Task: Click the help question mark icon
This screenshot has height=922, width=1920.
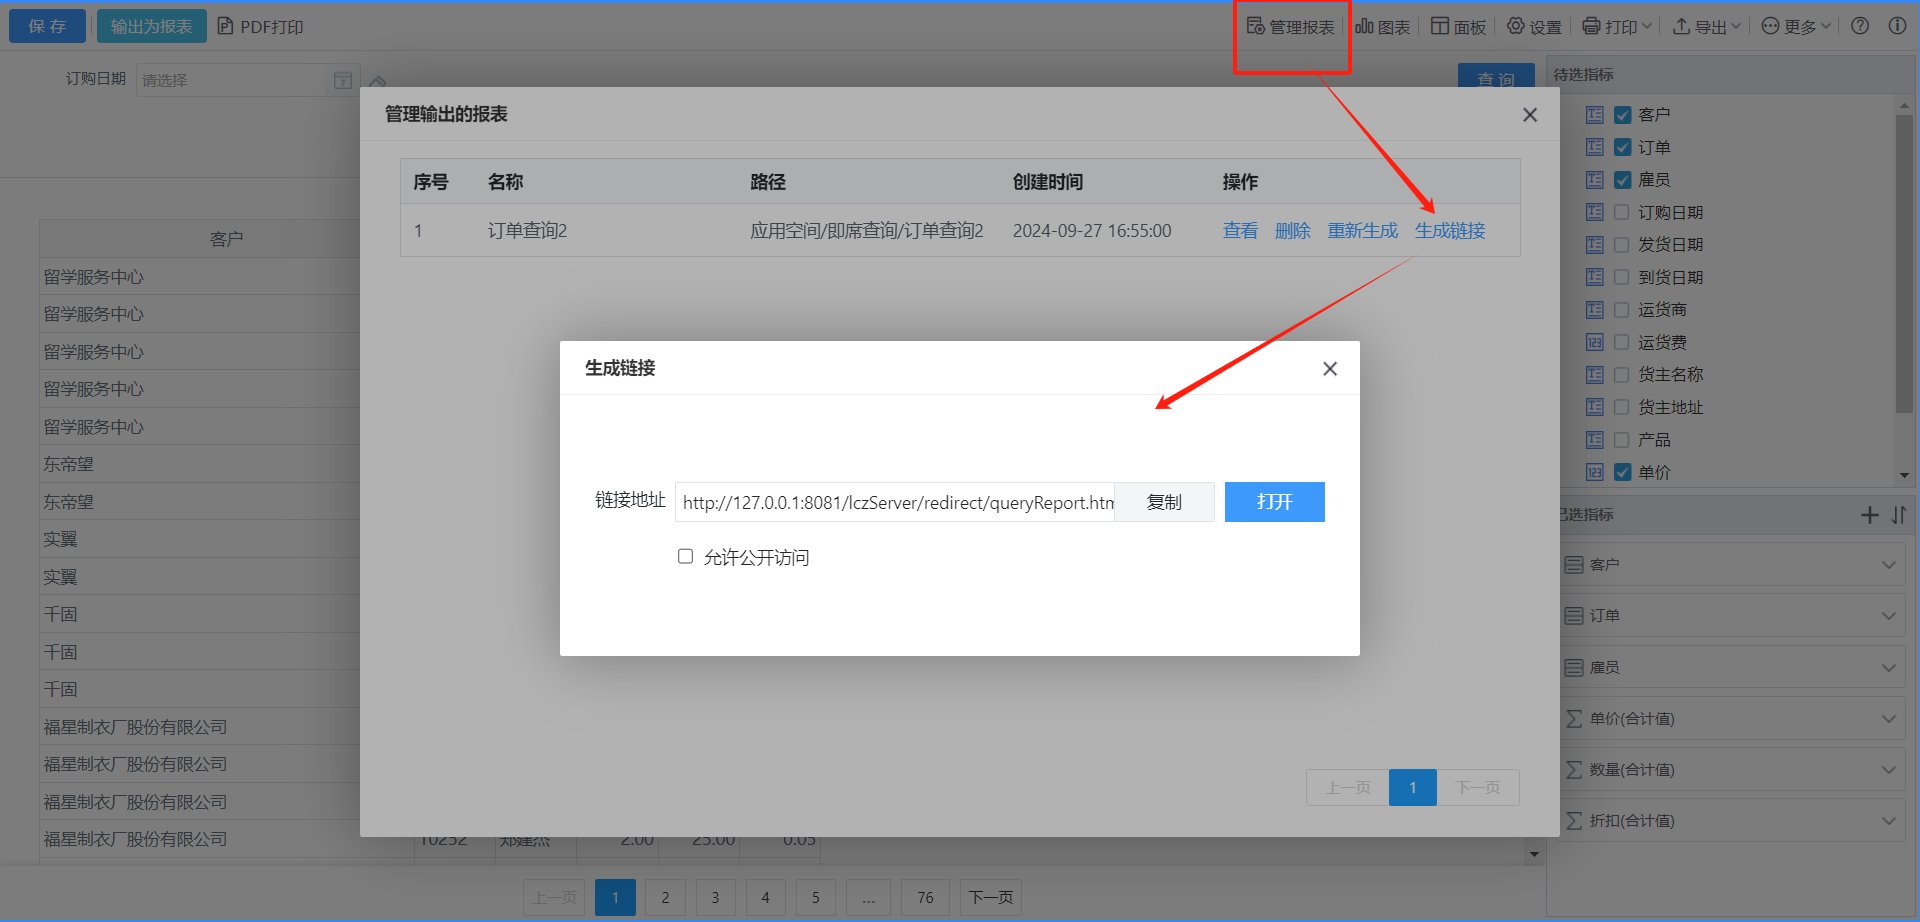Action: (x=1860, y=26)
